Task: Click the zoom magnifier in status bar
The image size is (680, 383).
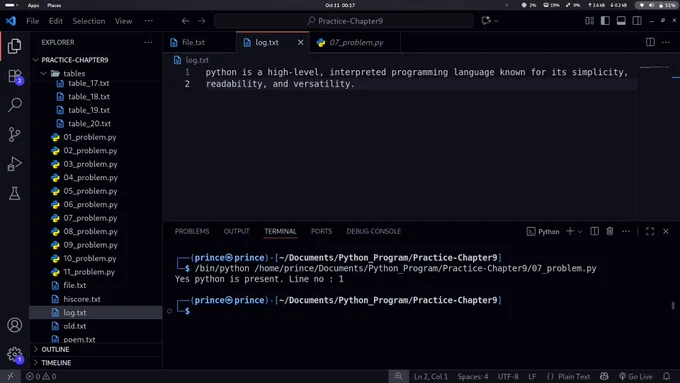Action: click(x=399, y=376)
